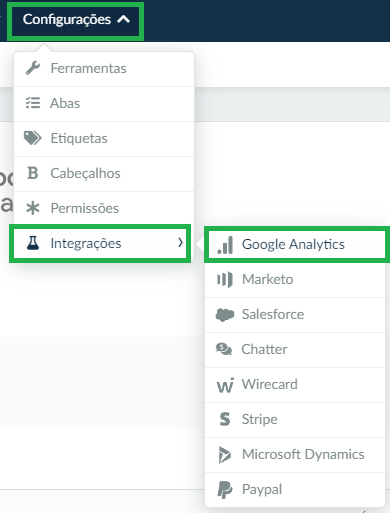Click the Salesforce cloud icon
Image resolution: width=390 pixels, height=513 pixels.
225,314
